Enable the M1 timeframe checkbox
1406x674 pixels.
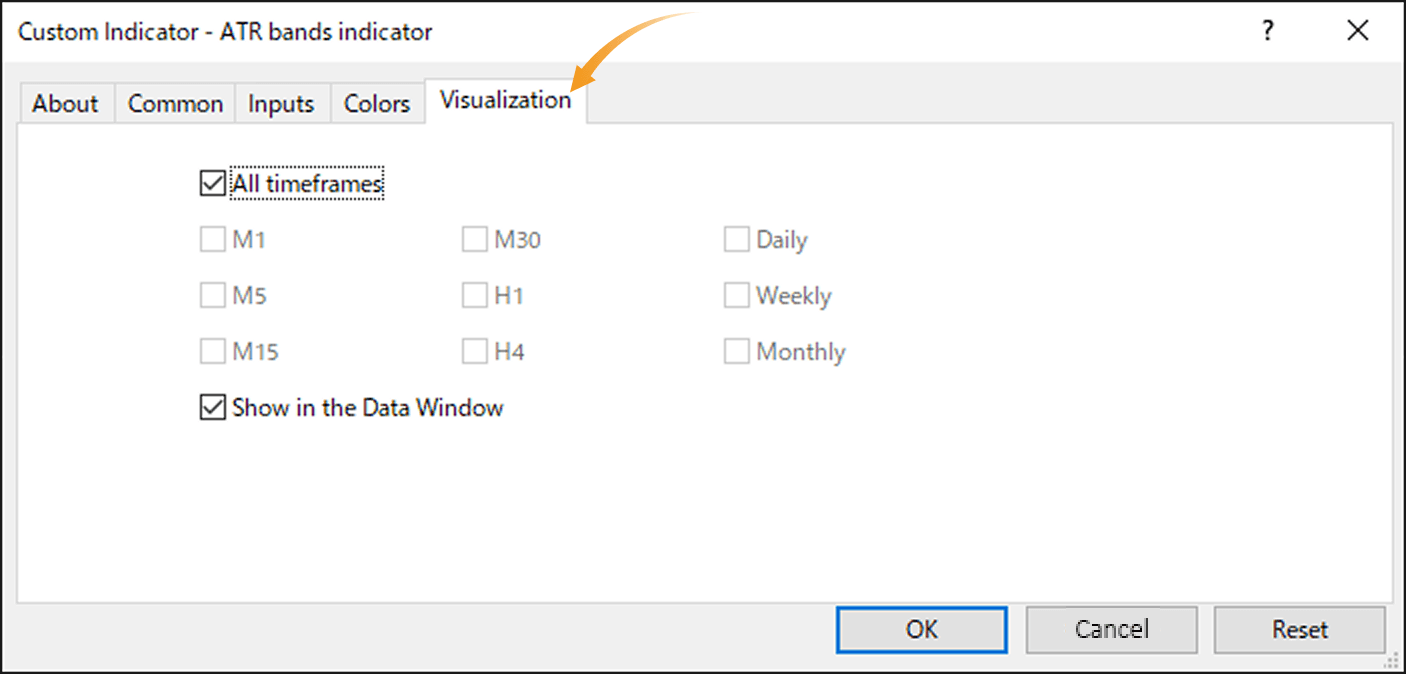point(212,239)
